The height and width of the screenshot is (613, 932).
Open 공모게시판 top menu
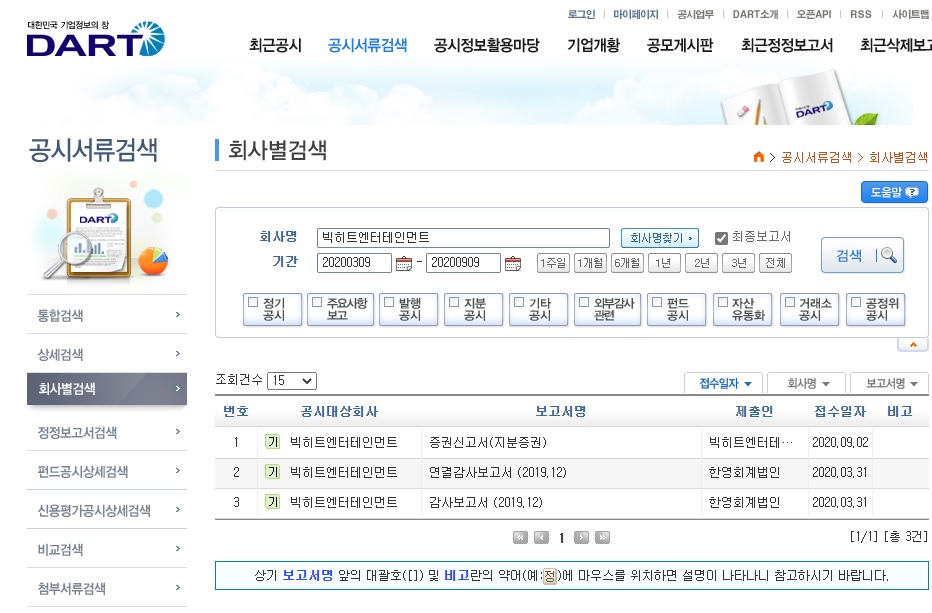[x=680, y=45]
